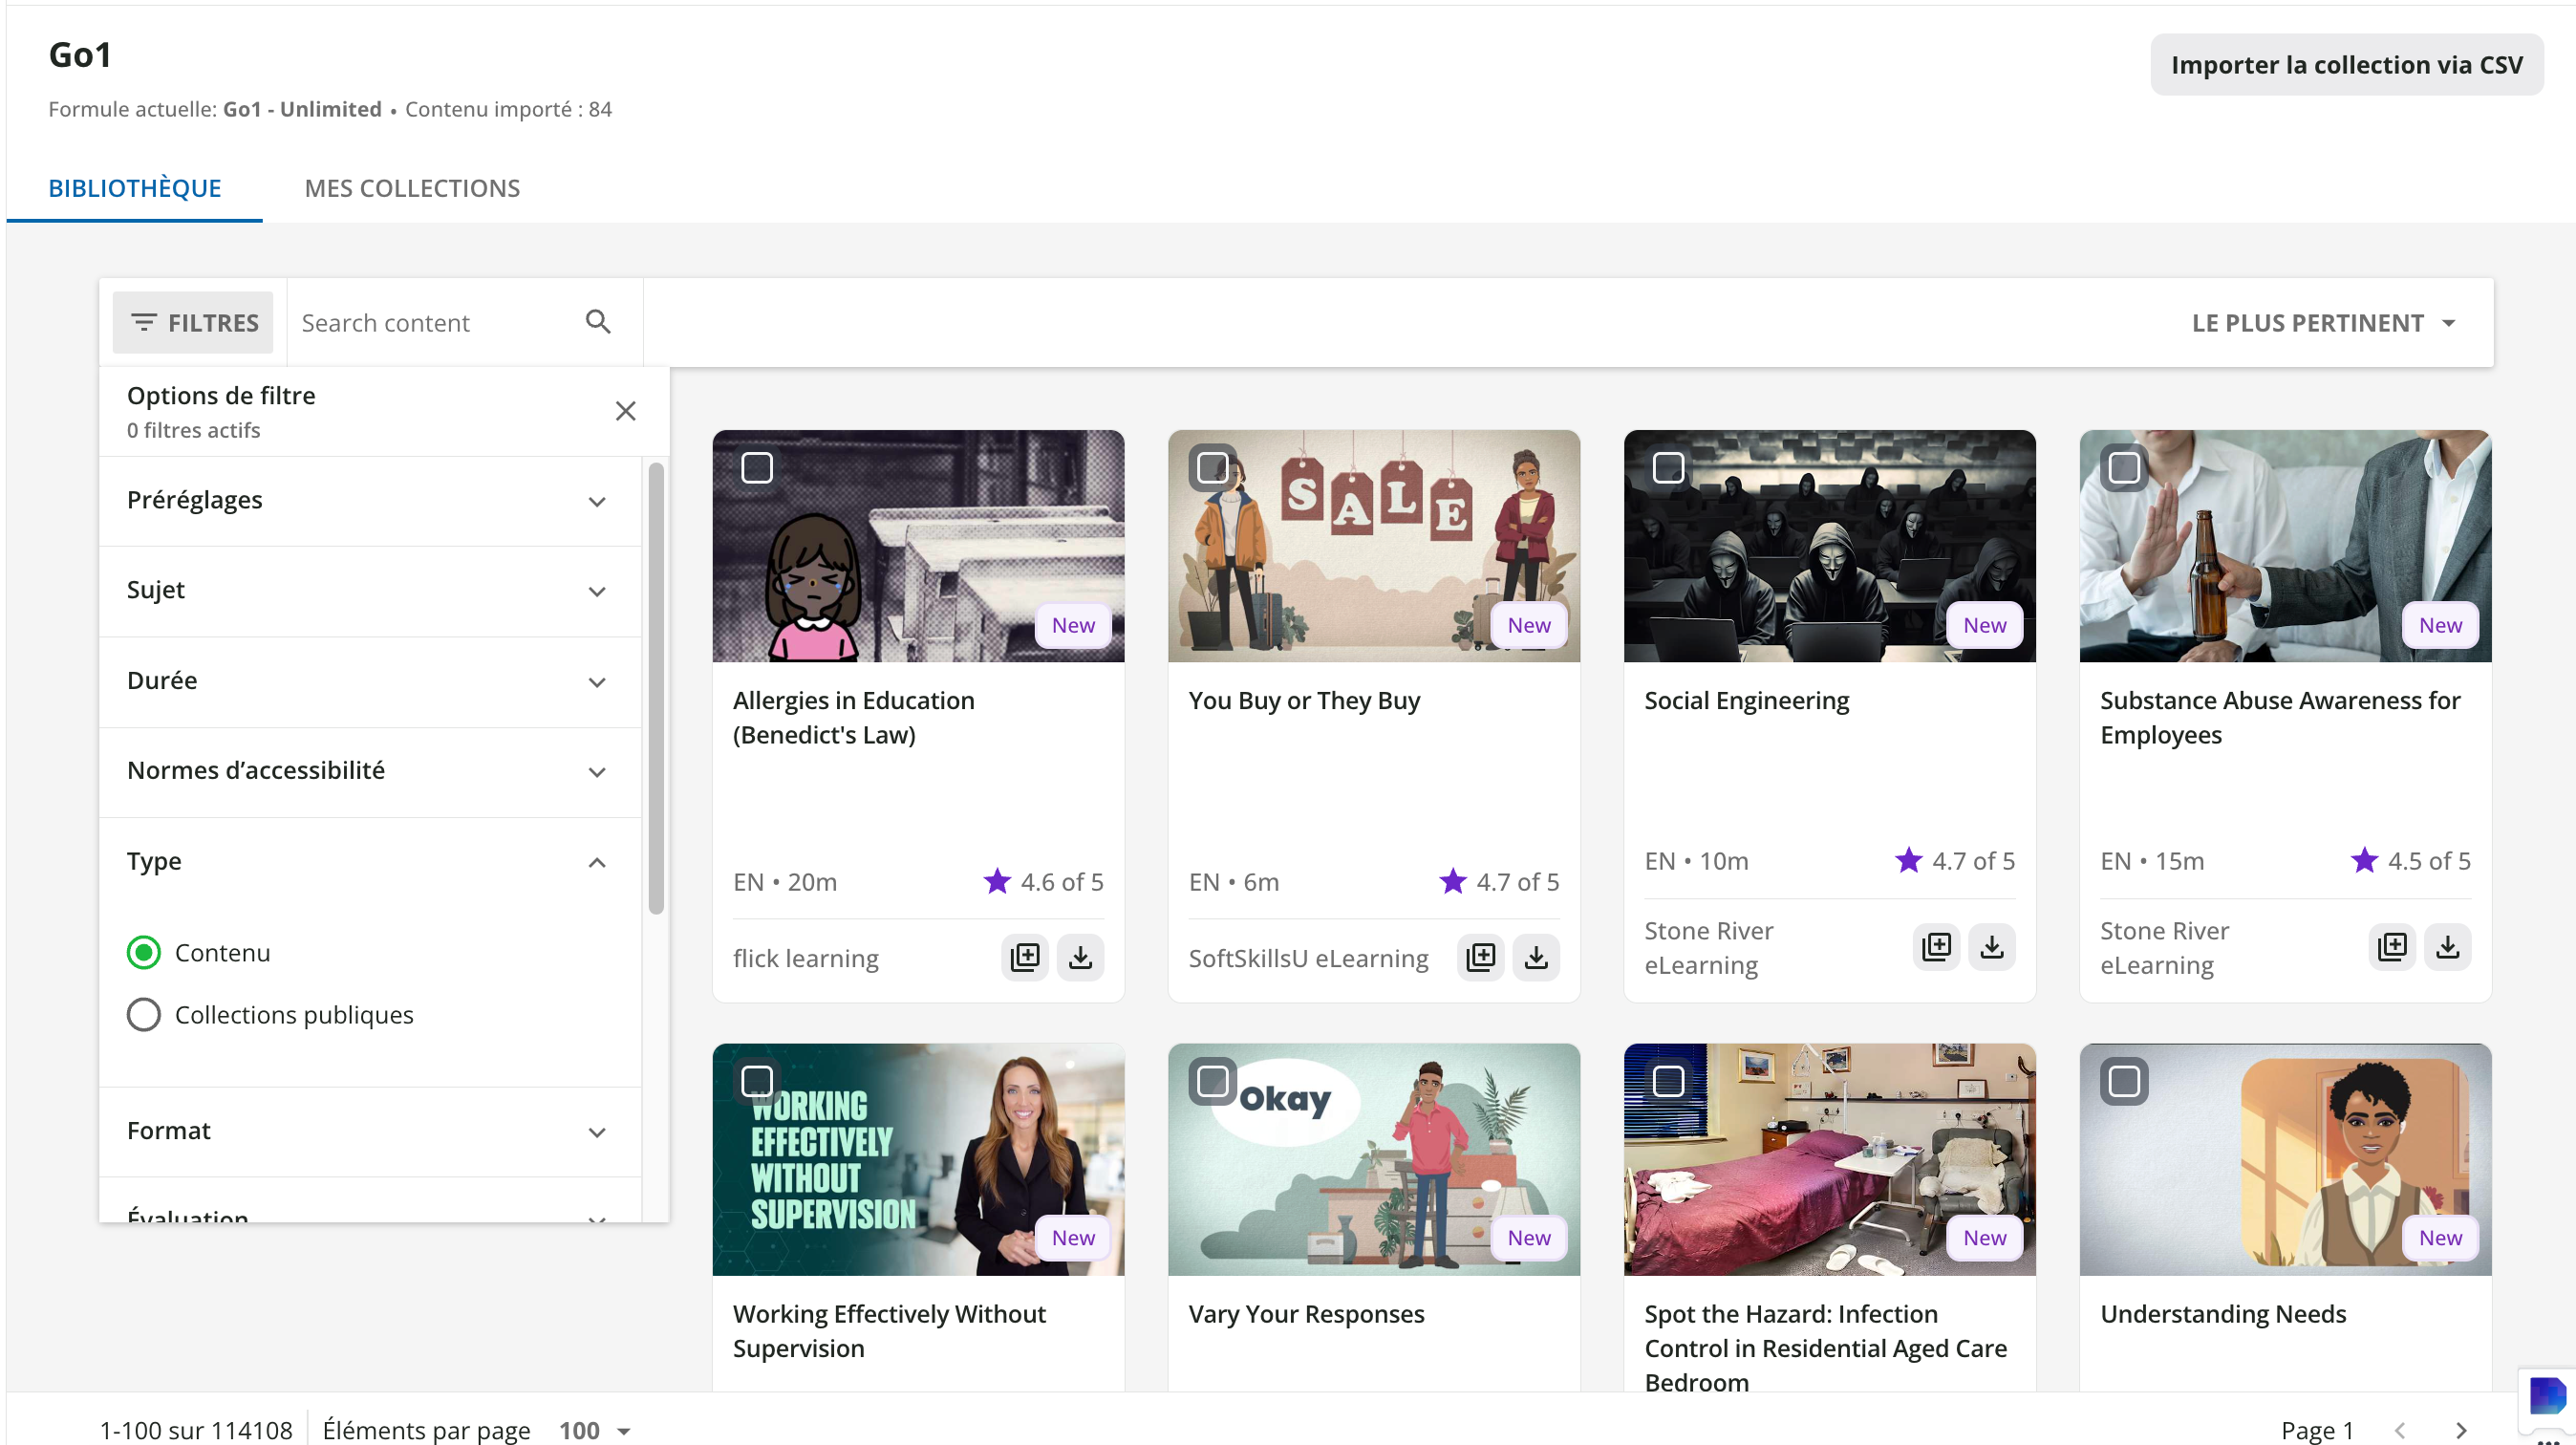
Task: Switch to the Bibliothèque tab
Action: [x=135, y=188]
